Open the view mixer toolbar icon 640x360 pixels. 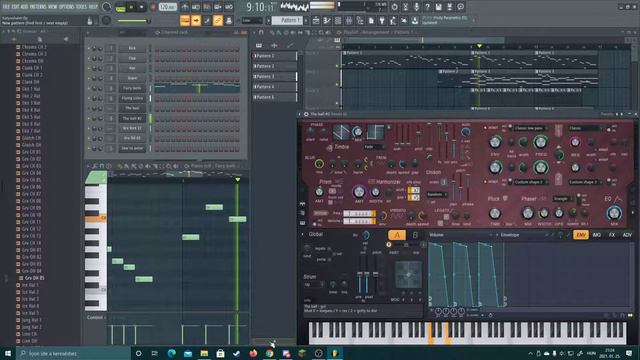click(349, 20)
